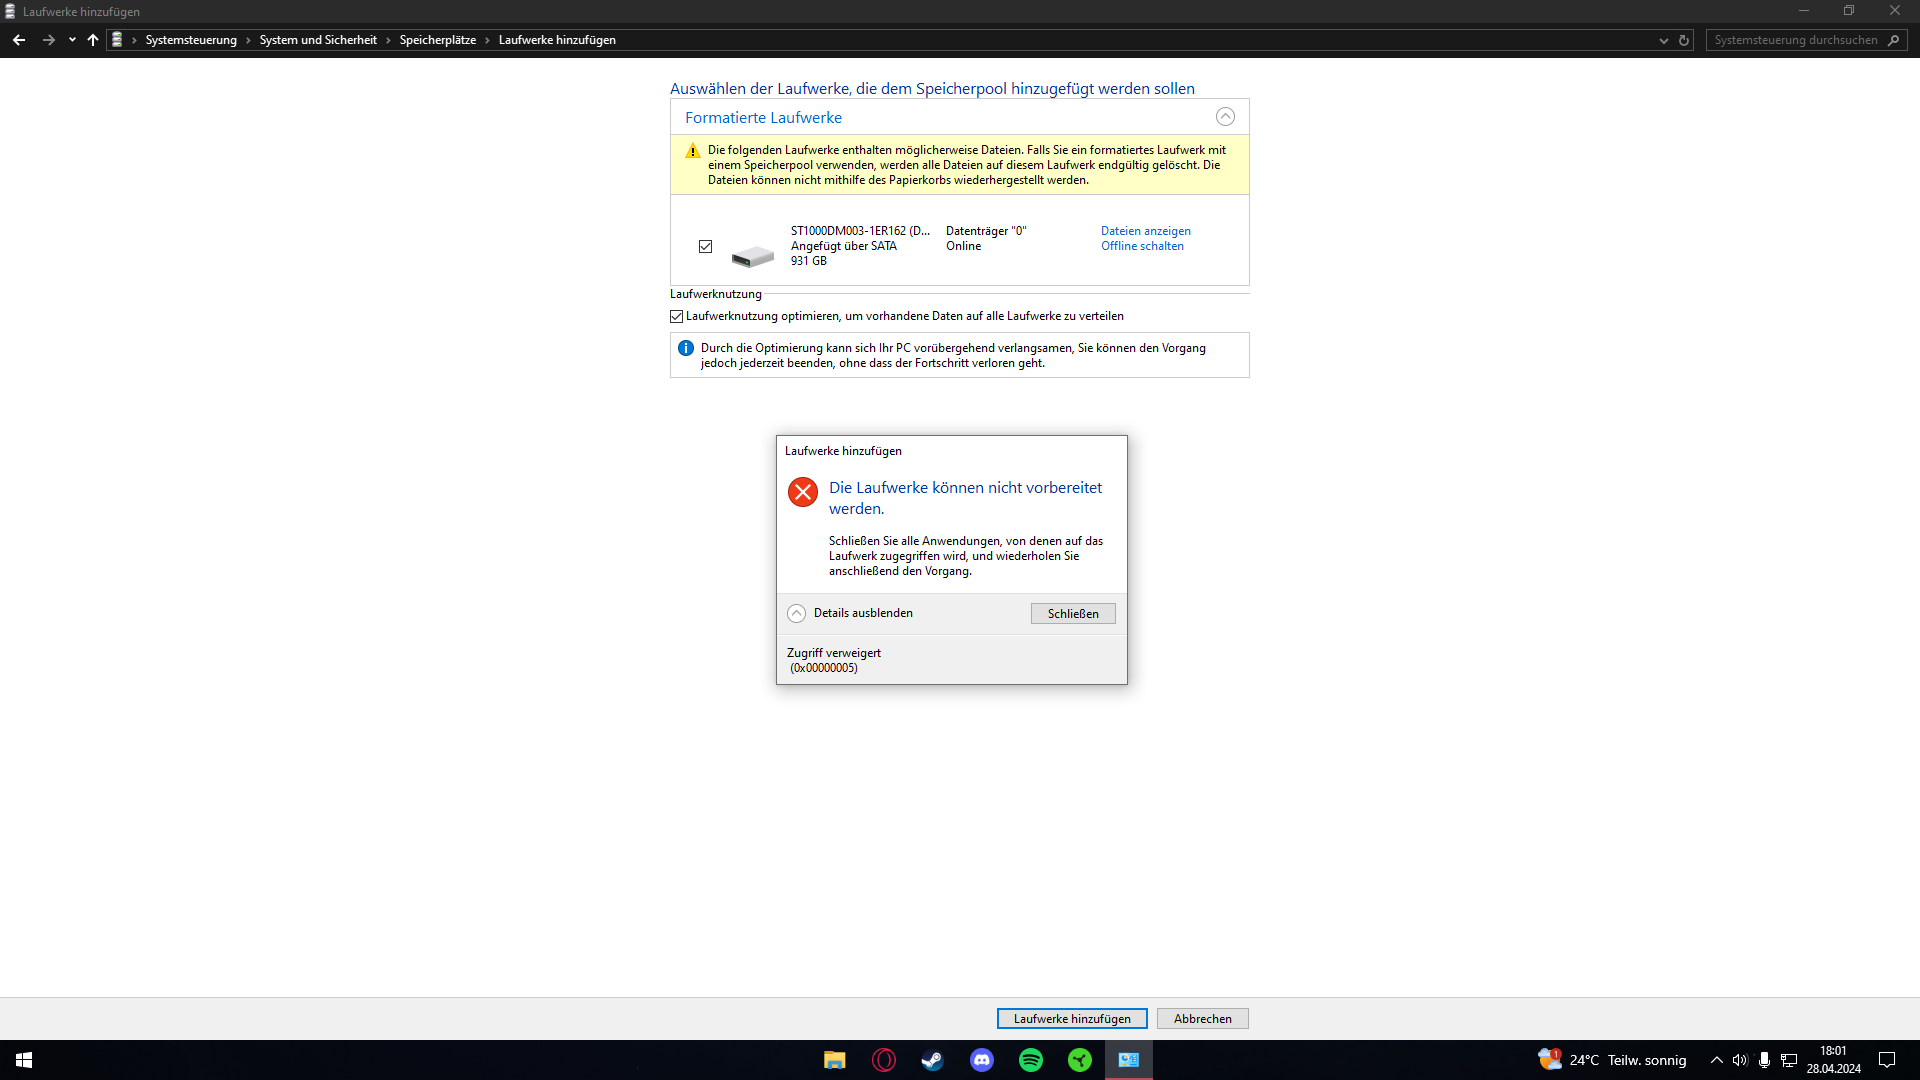Collapse the Formatierte Laufwerke section
Image resolution: width=1920 pixels, height=1080 pixels.
point(1225,117)
